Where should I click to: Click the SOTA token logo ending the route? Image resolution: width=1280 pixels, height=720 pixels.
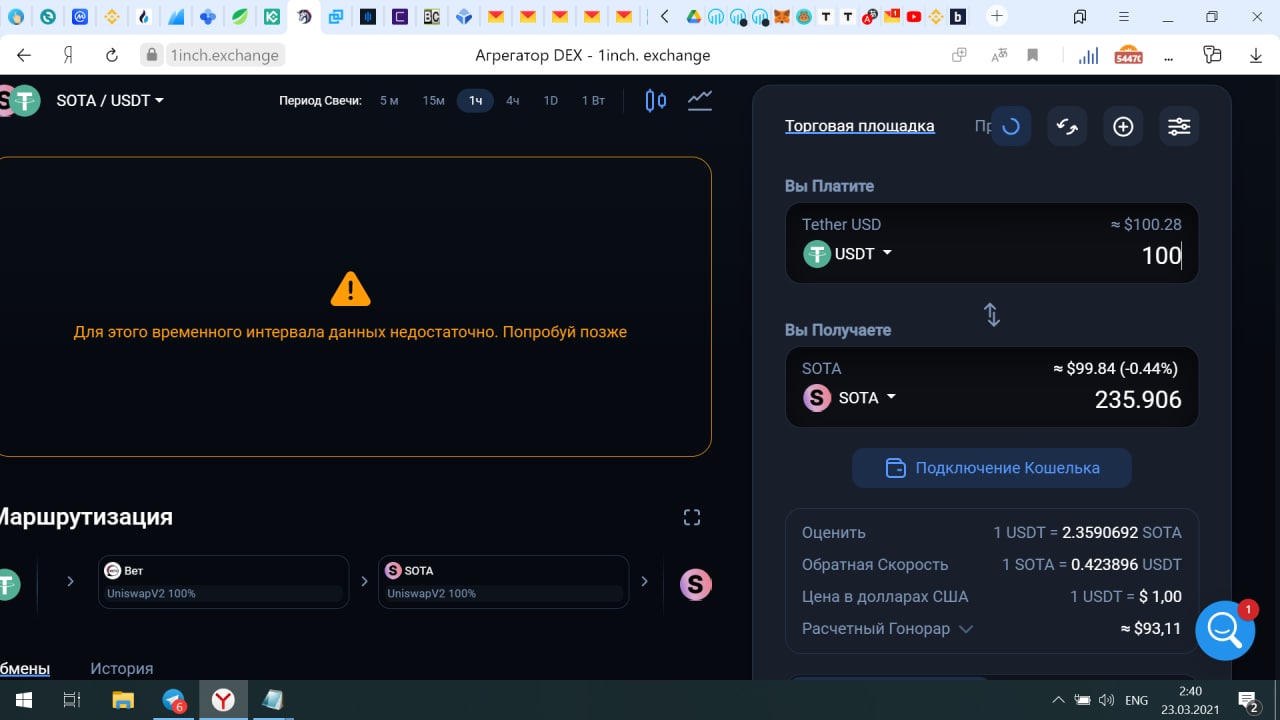pos(696,584)
